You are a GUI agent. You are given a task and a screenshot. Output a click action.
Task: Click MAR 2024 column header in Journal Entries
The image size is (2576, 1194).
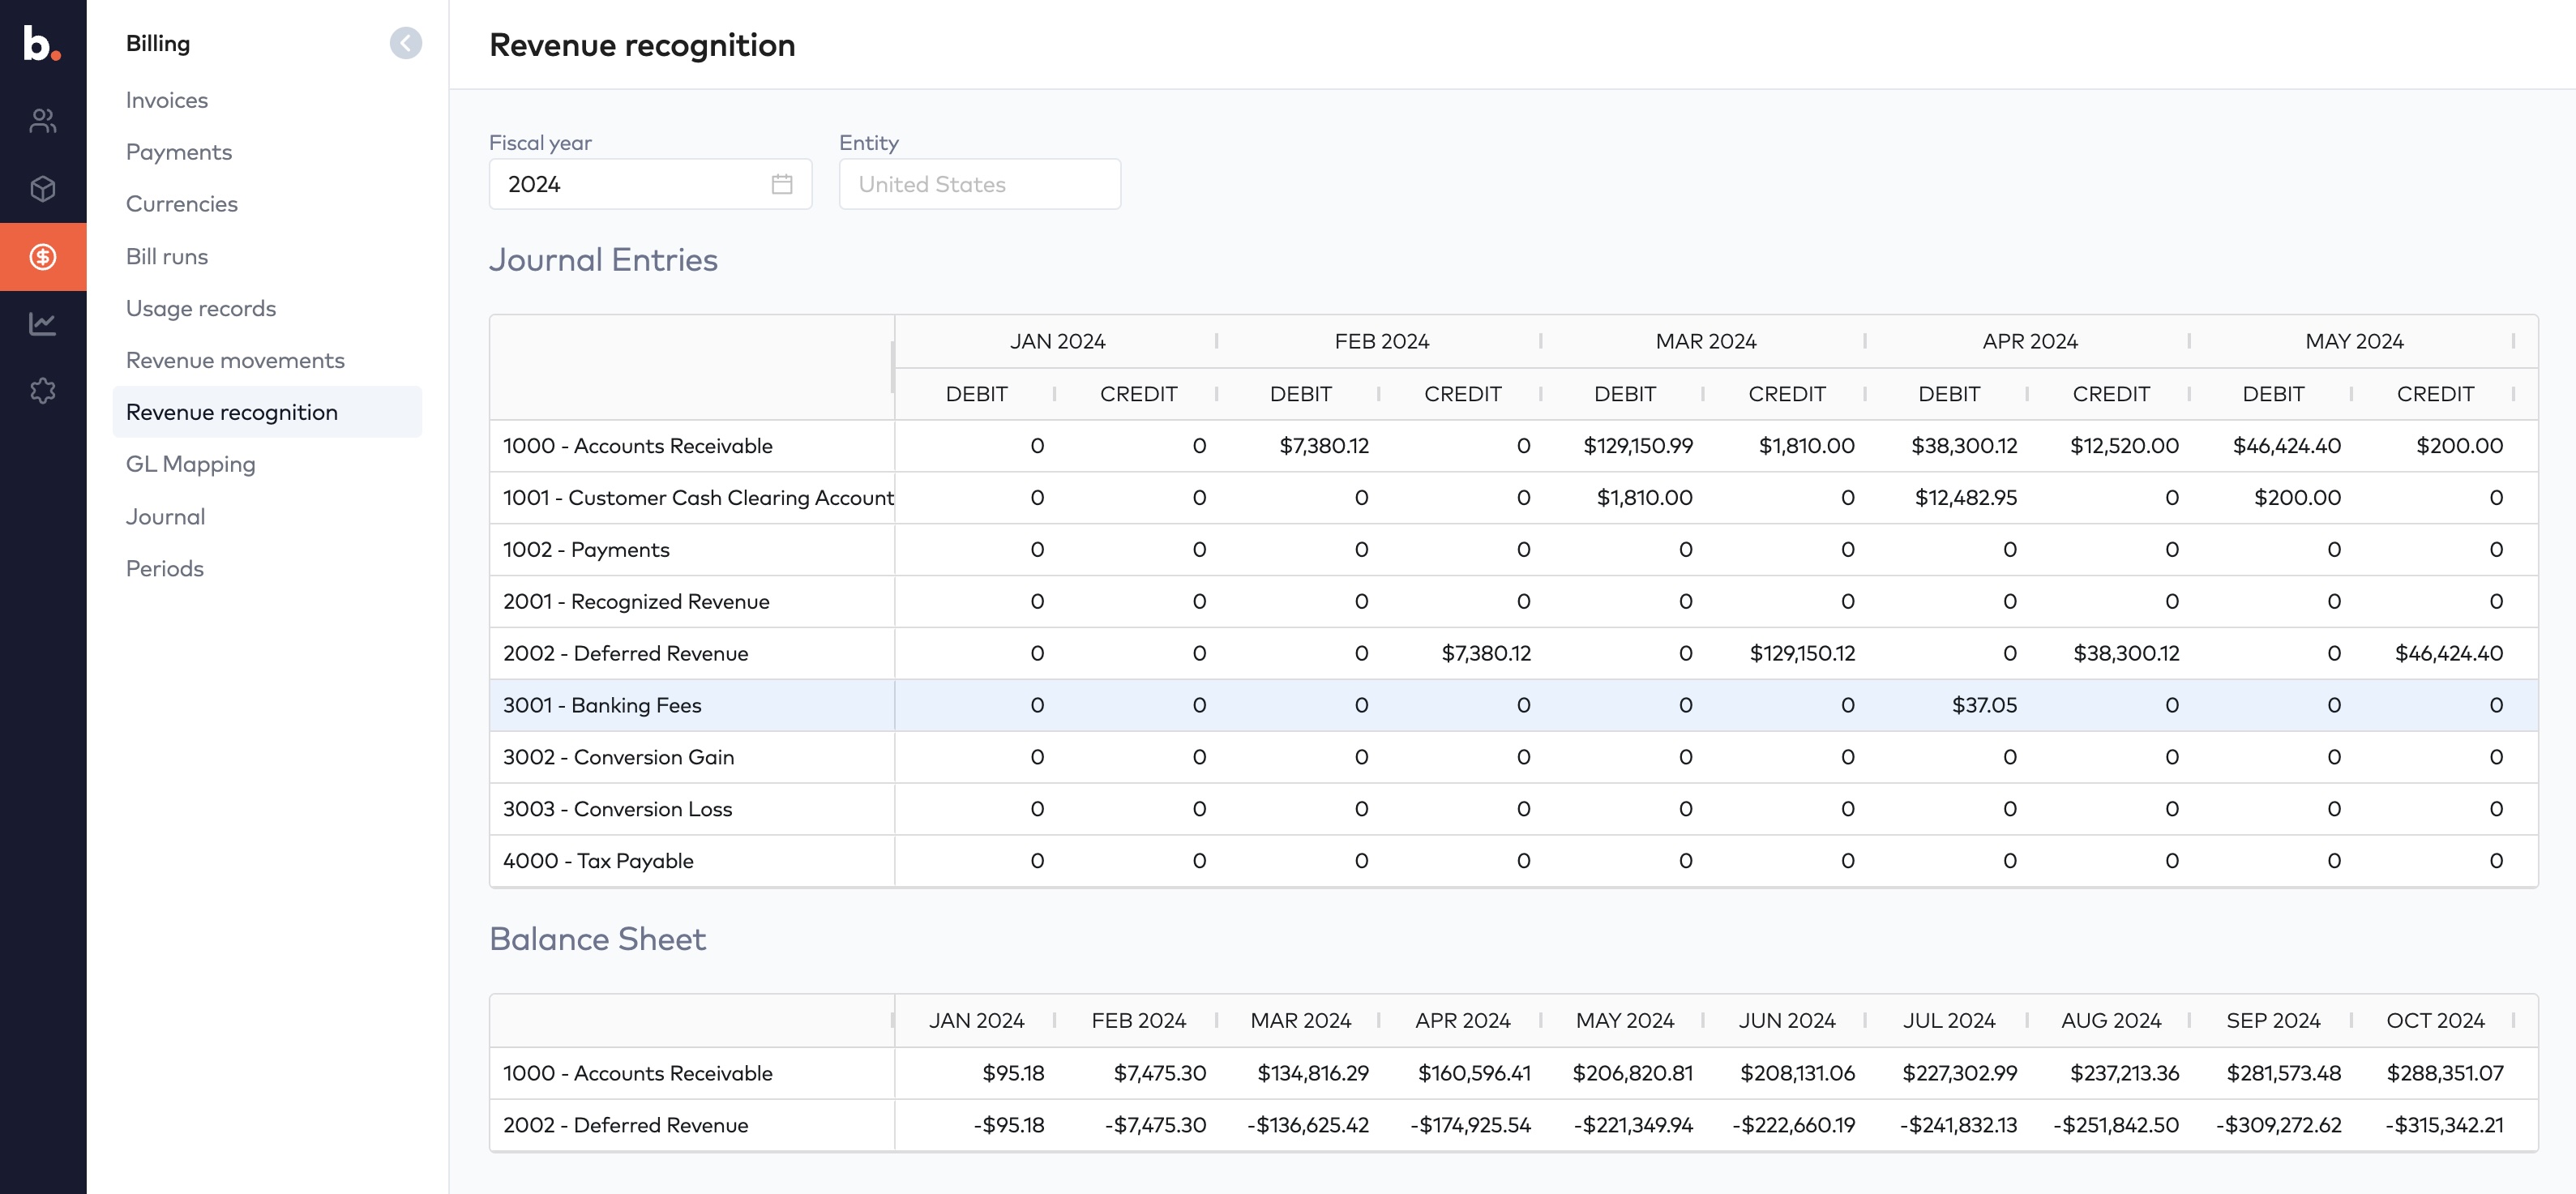(x=1705, y=341)
